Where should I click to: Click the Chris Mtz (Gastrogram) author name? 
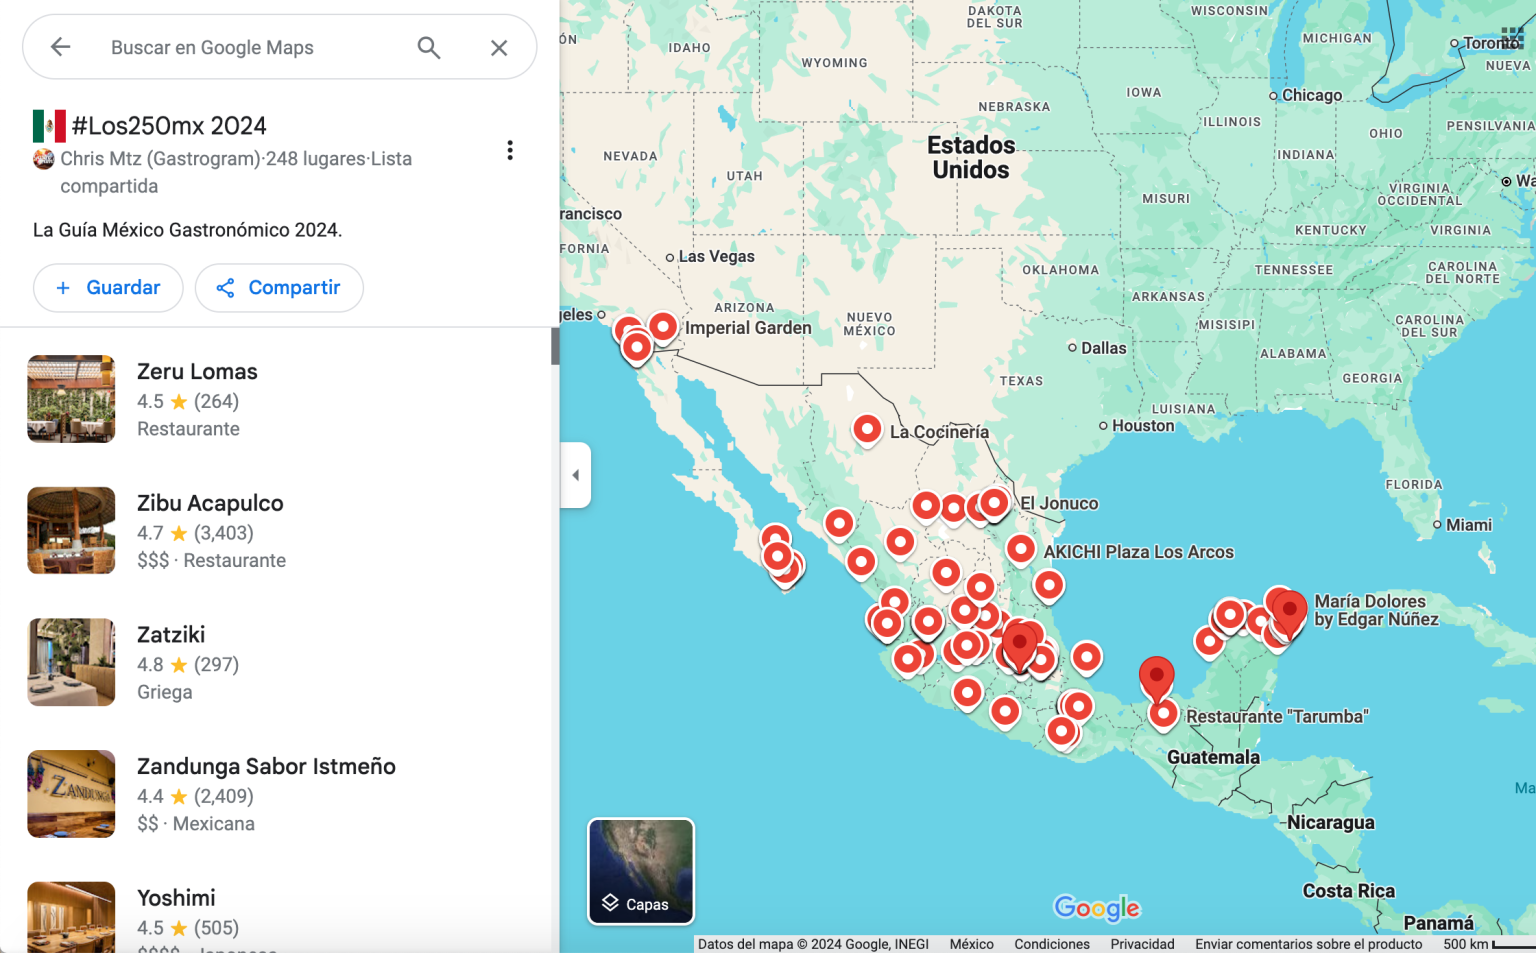pos(160,159)
